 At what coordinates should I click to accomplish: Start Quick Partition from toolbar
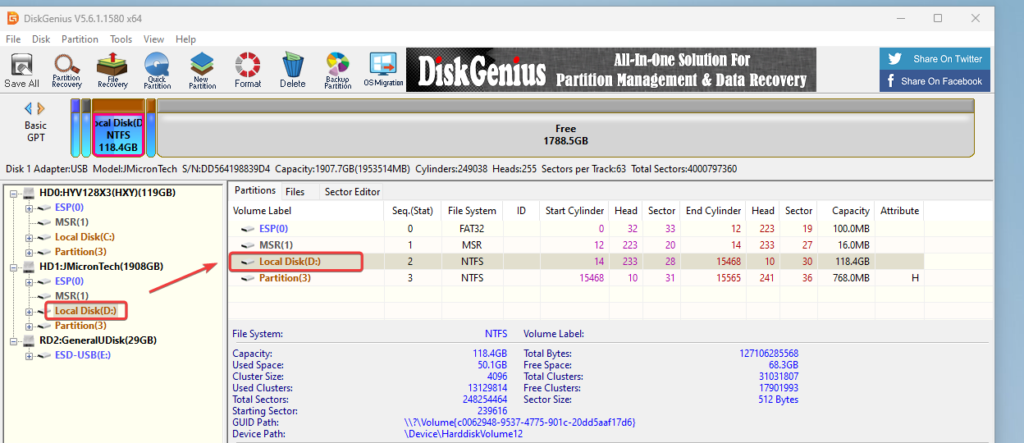point(157,71)
